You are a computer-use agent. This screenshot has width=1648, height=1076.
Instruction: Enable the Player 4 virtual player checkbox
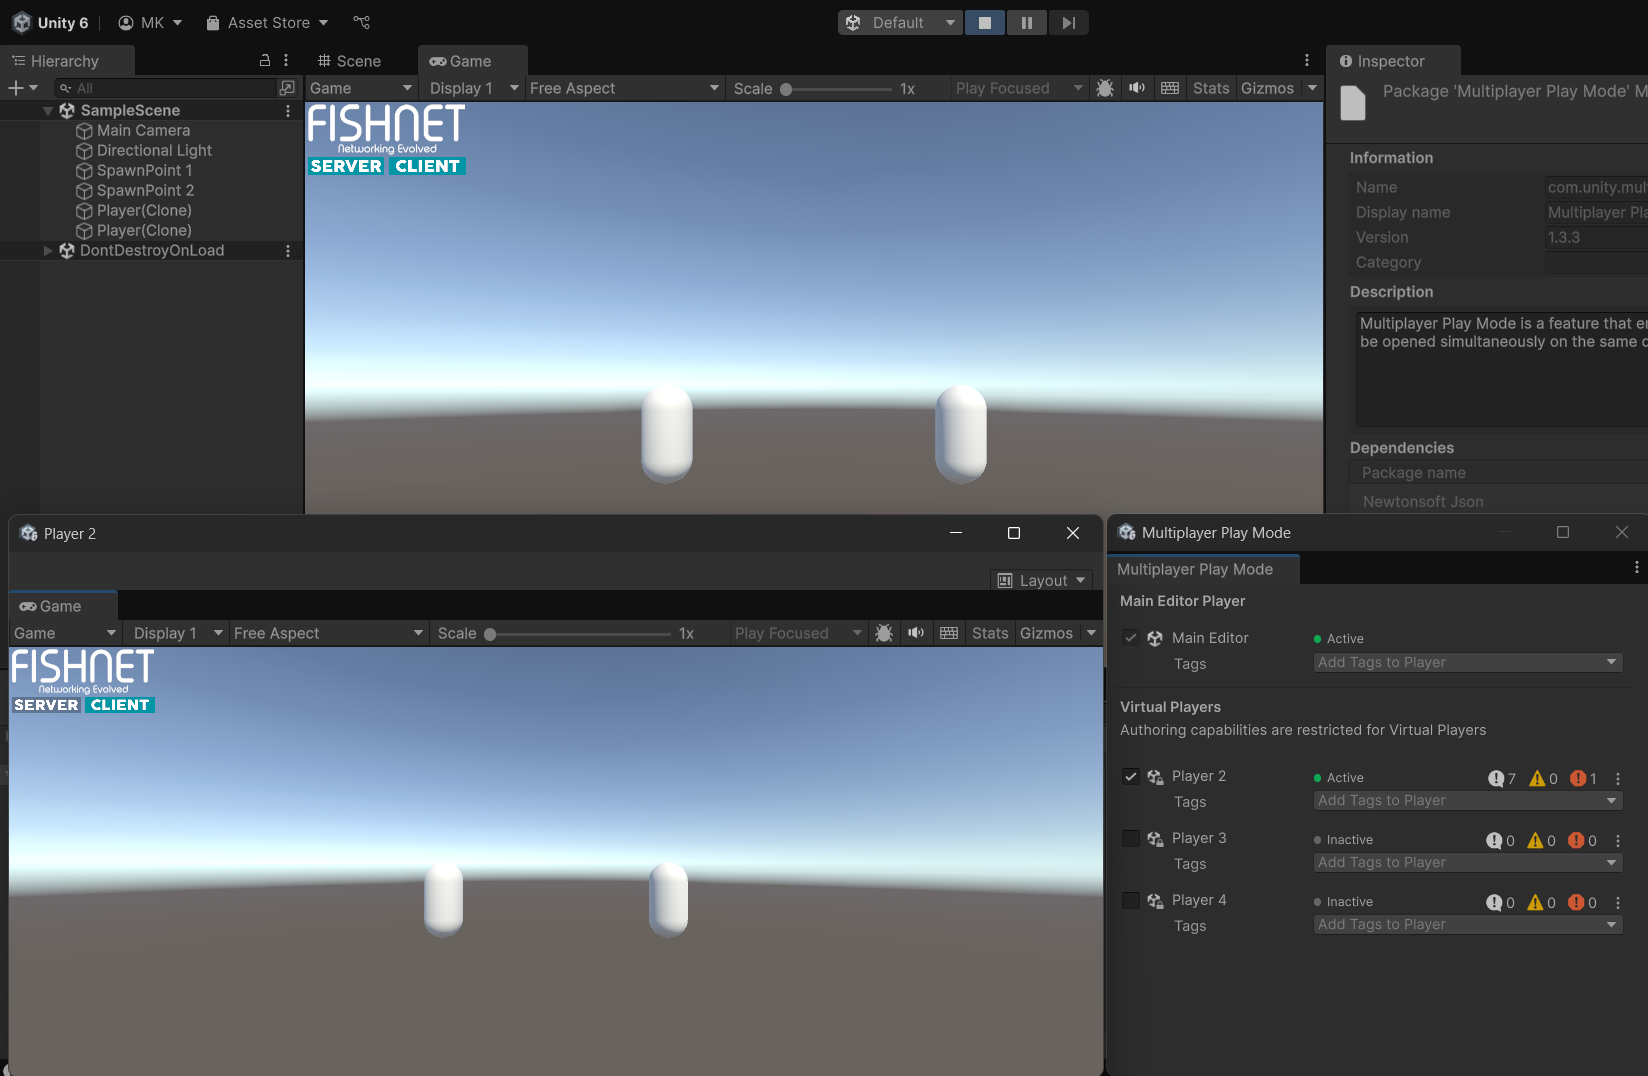tap(1131, 901)
